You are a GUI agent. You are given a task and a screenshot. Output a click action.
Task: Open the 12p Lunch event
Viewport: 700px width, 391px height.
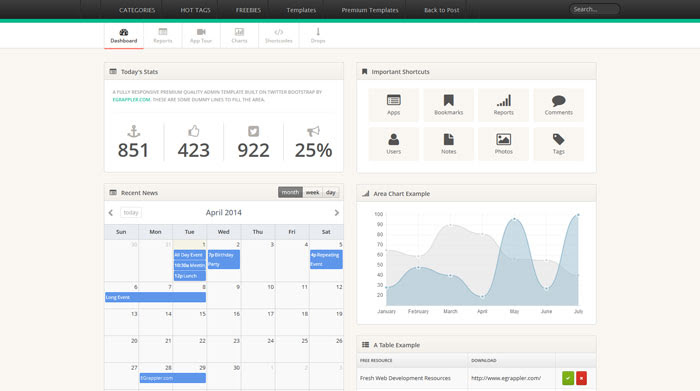(190, 276)
